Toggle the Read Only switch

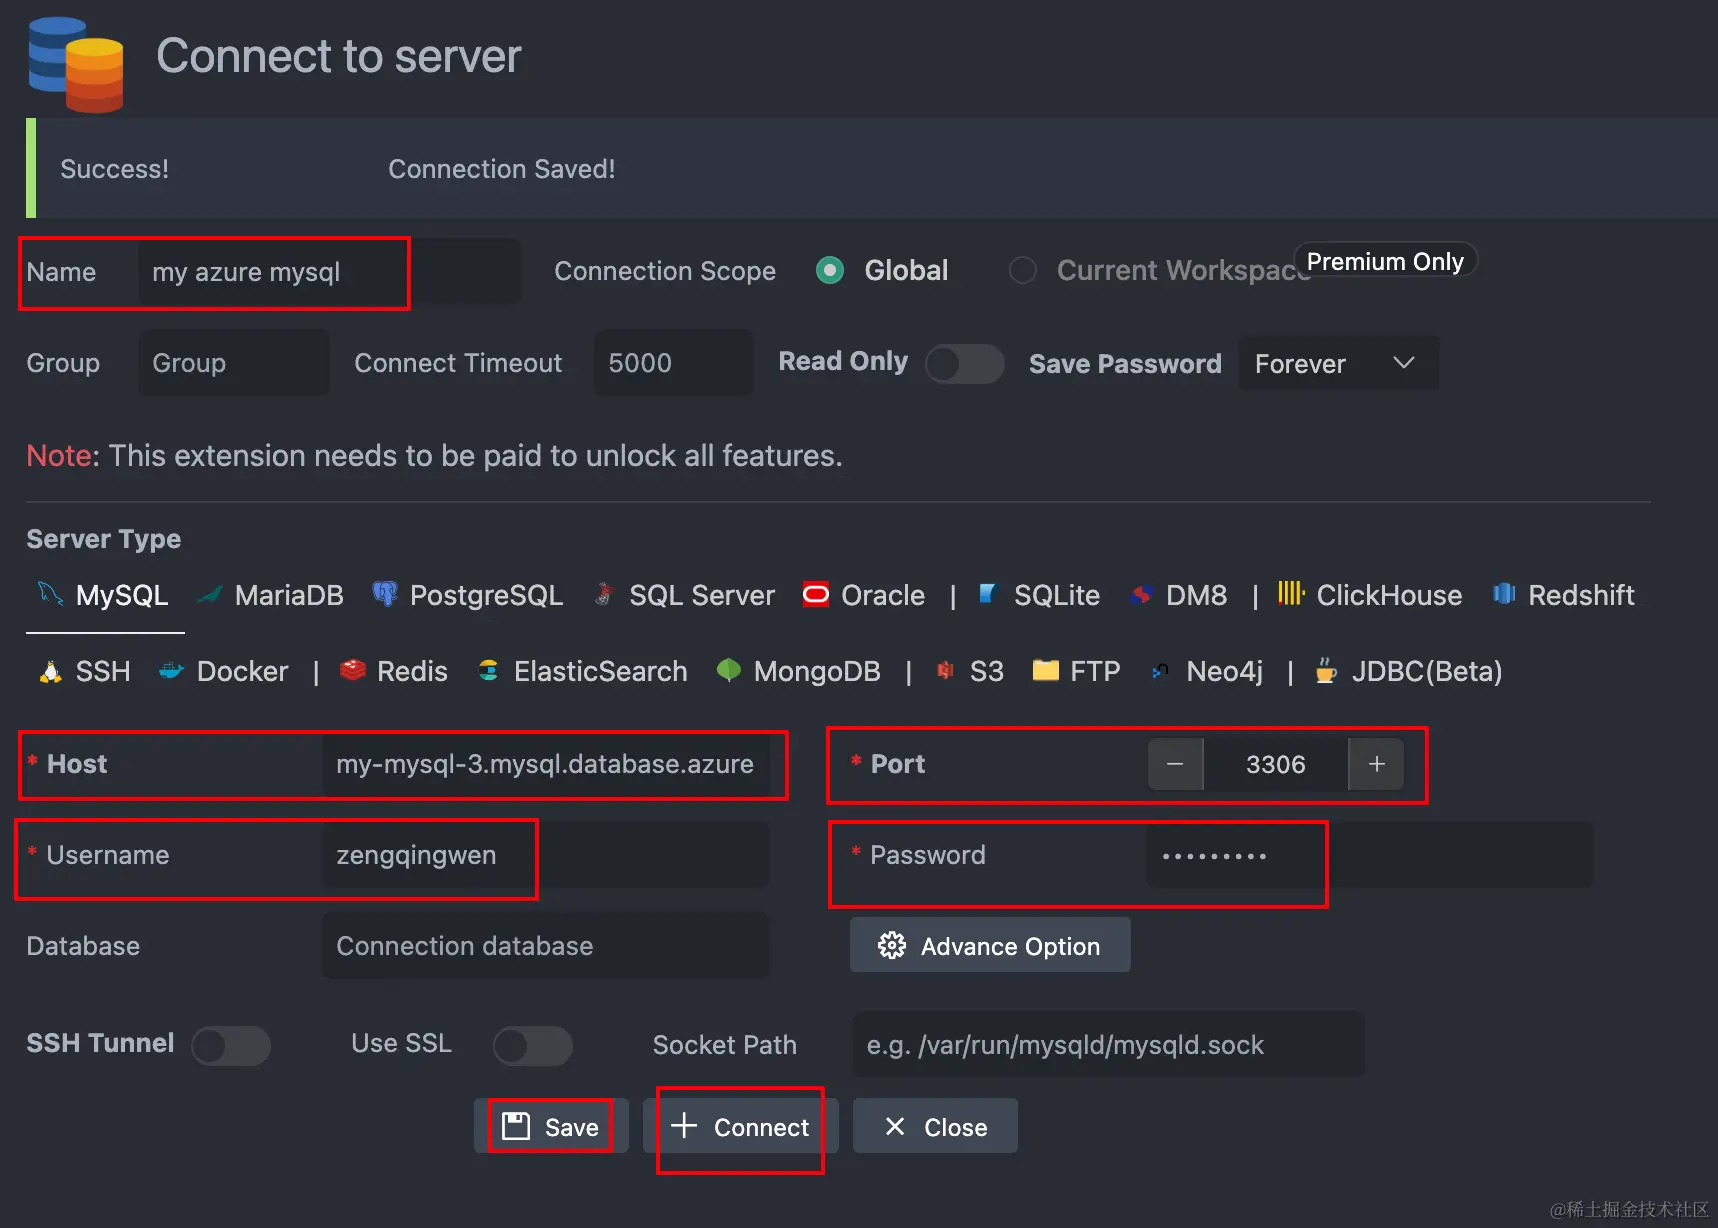click(x=964, y=363)
